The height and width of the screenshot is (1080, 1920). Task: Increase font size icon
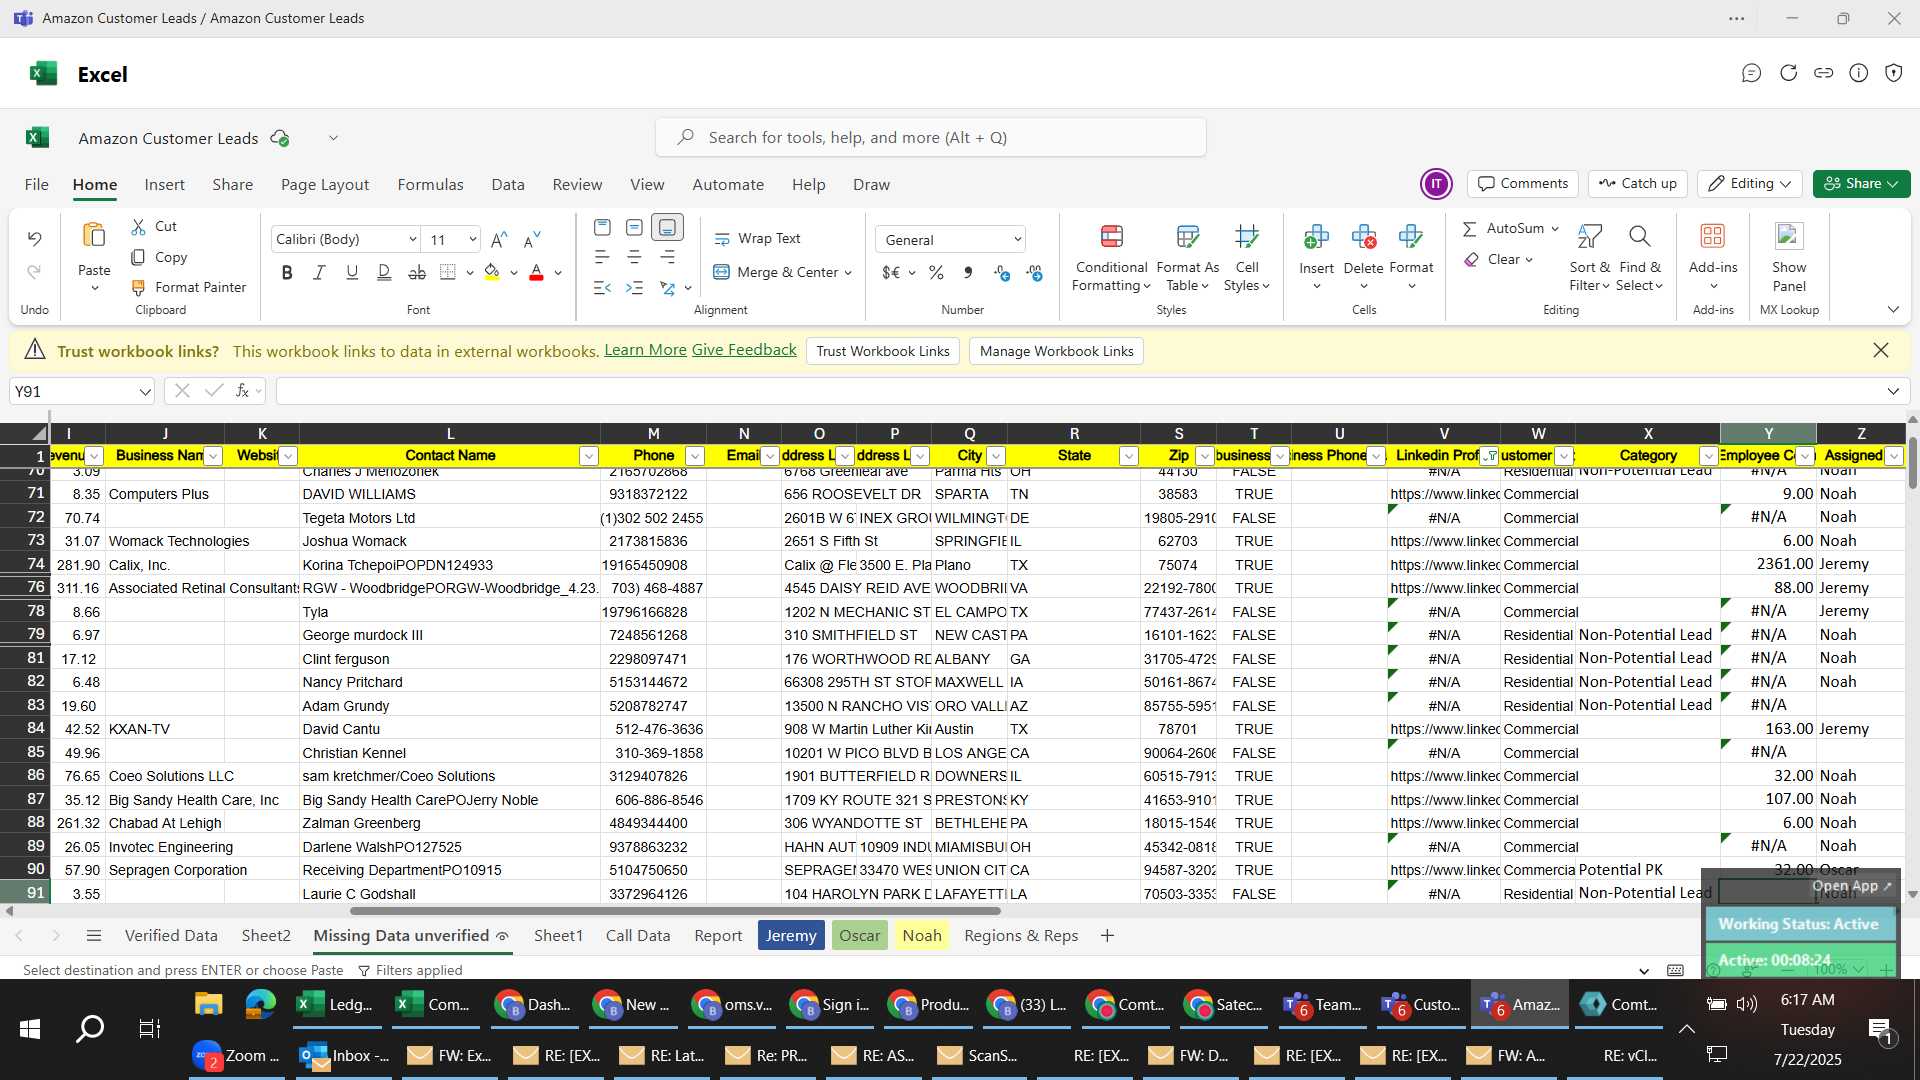pyautogui.click(x=499, y=240)
